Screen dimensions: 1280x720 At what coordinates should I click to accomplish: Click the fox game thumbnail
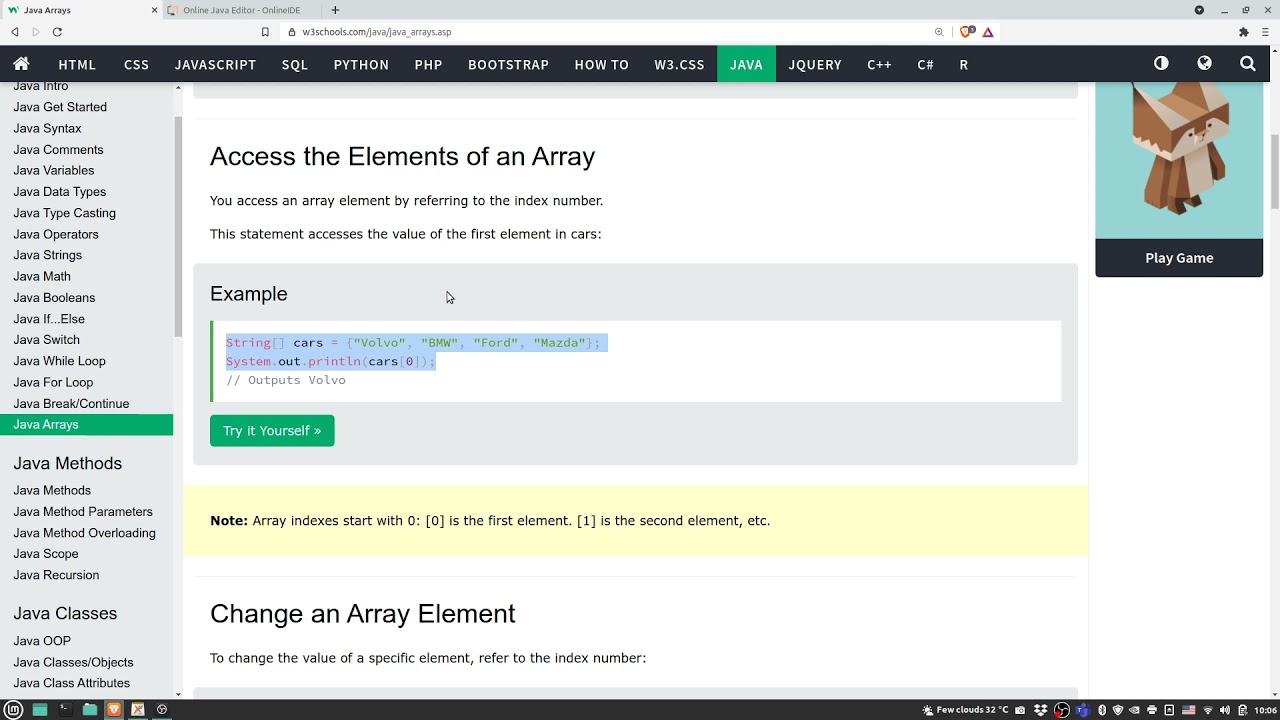pos(1179,160)
